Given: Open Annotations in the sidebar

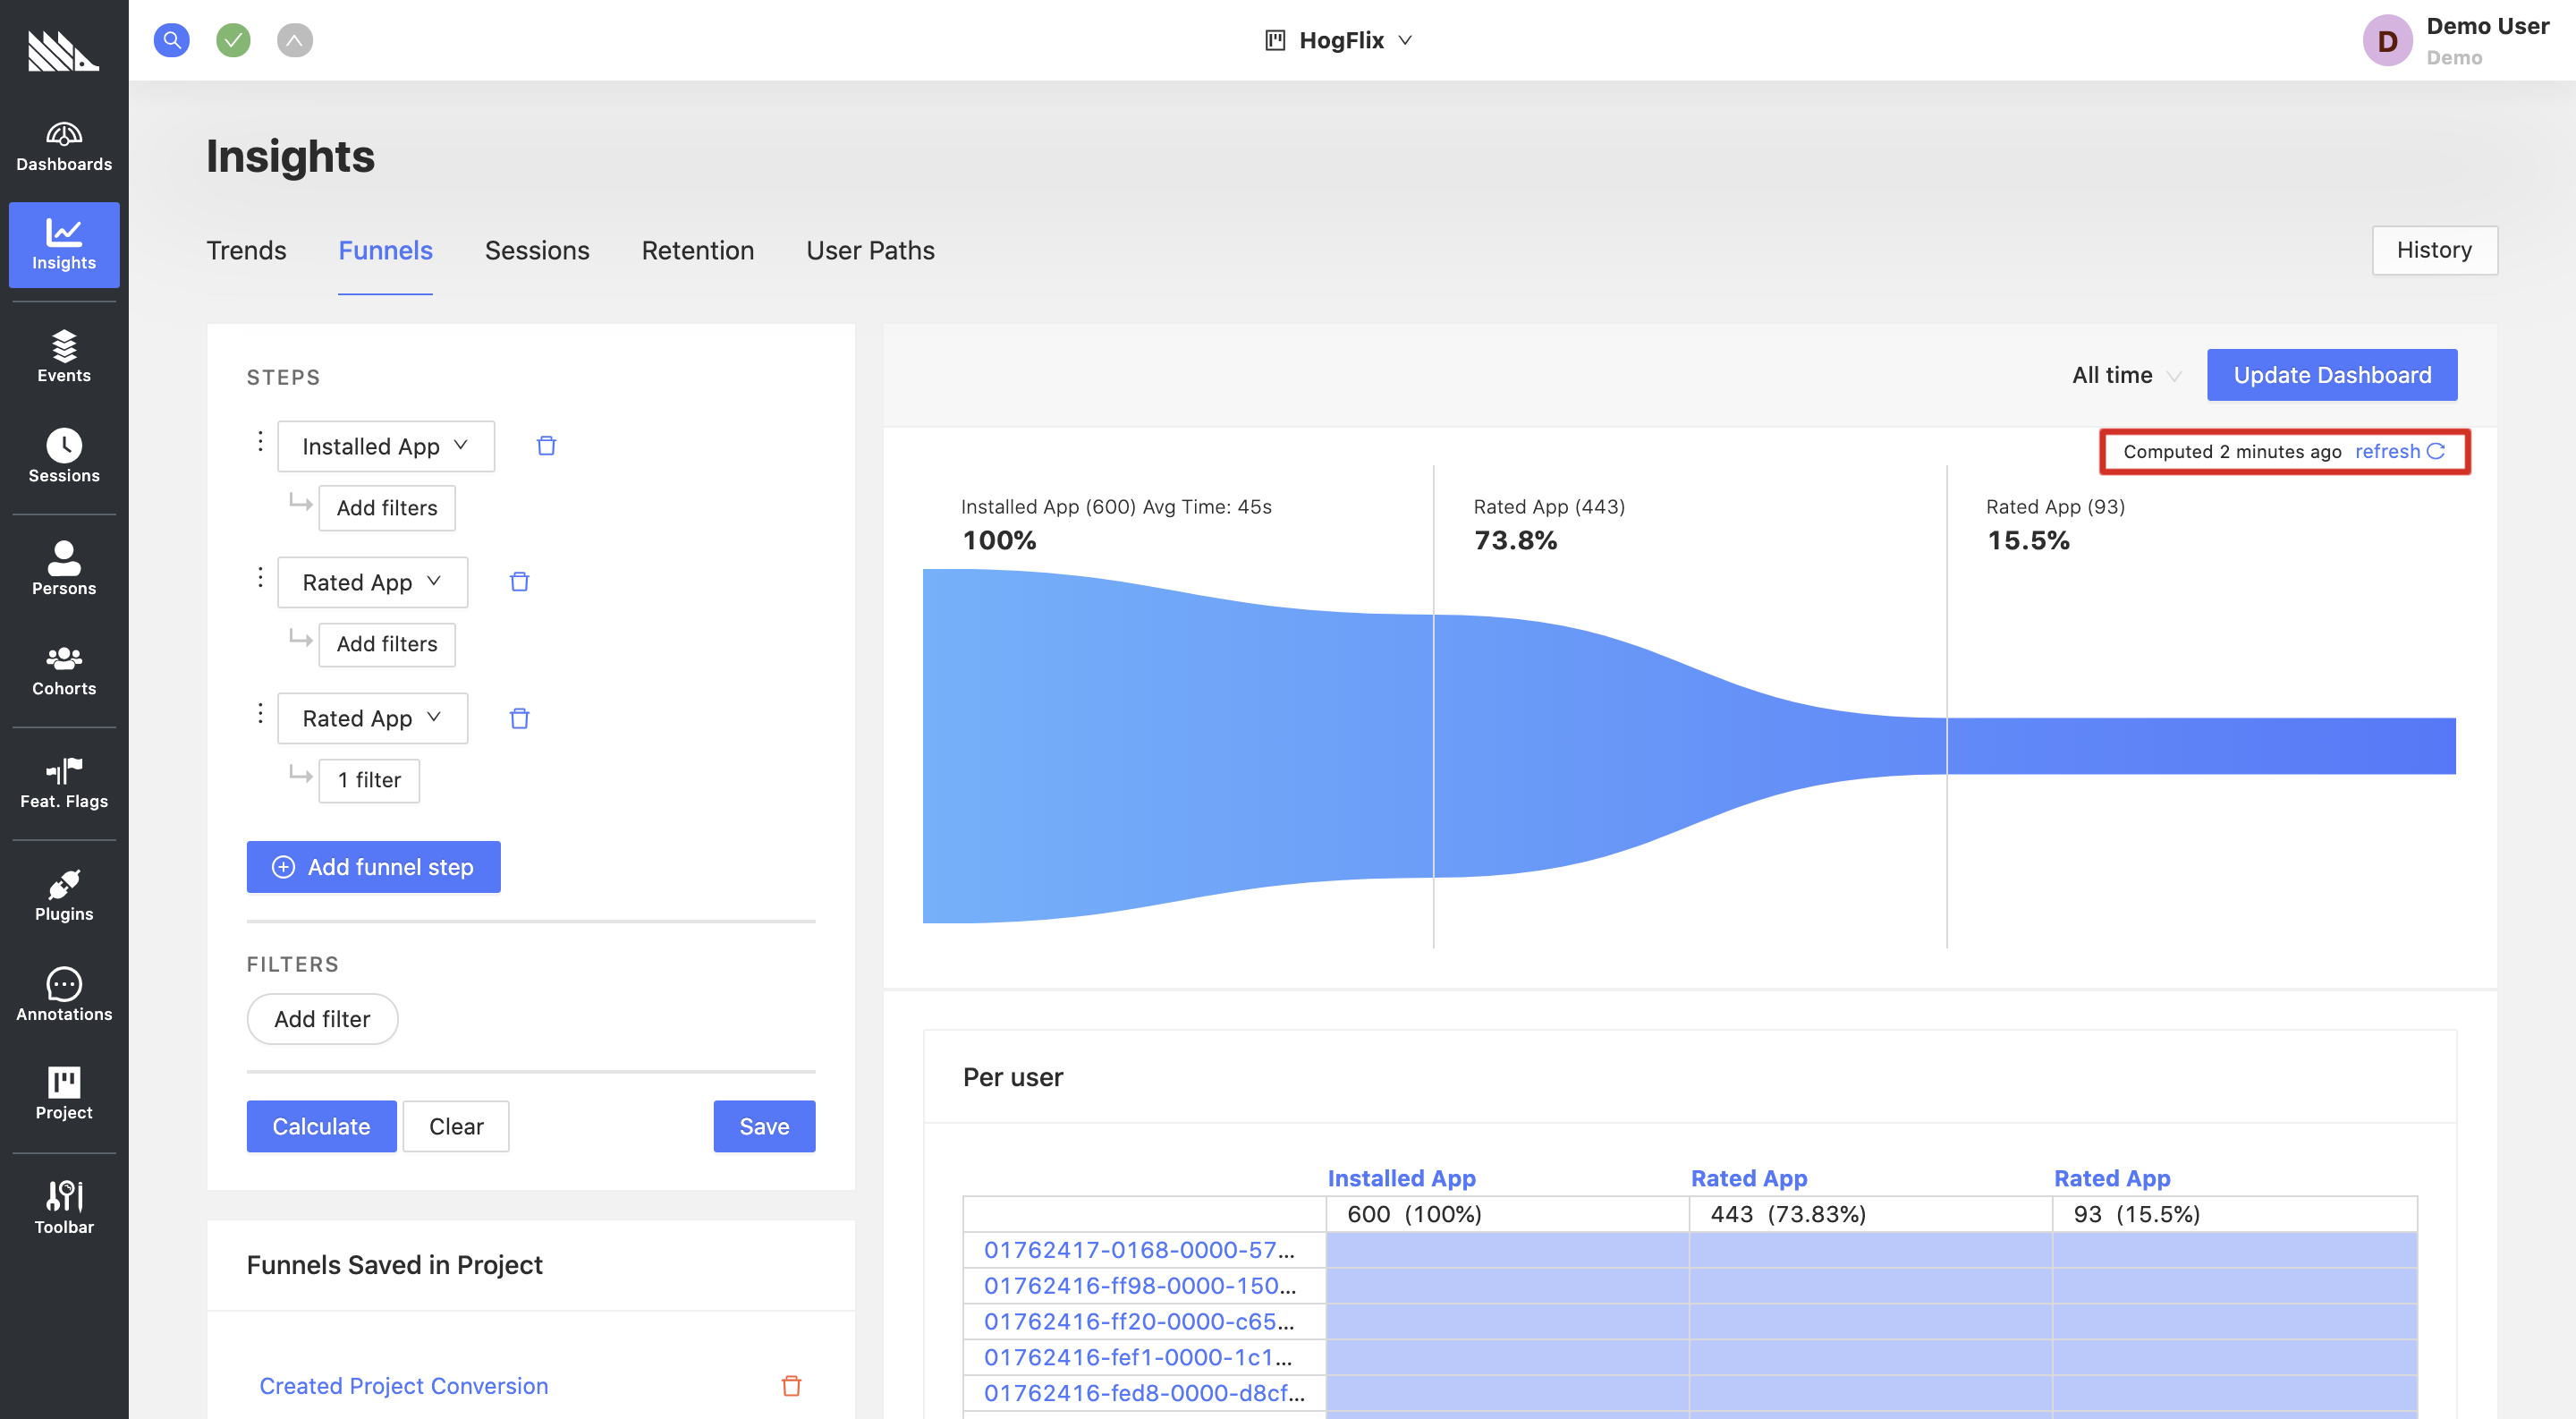Looking at the screenshot, I should 64,995.
